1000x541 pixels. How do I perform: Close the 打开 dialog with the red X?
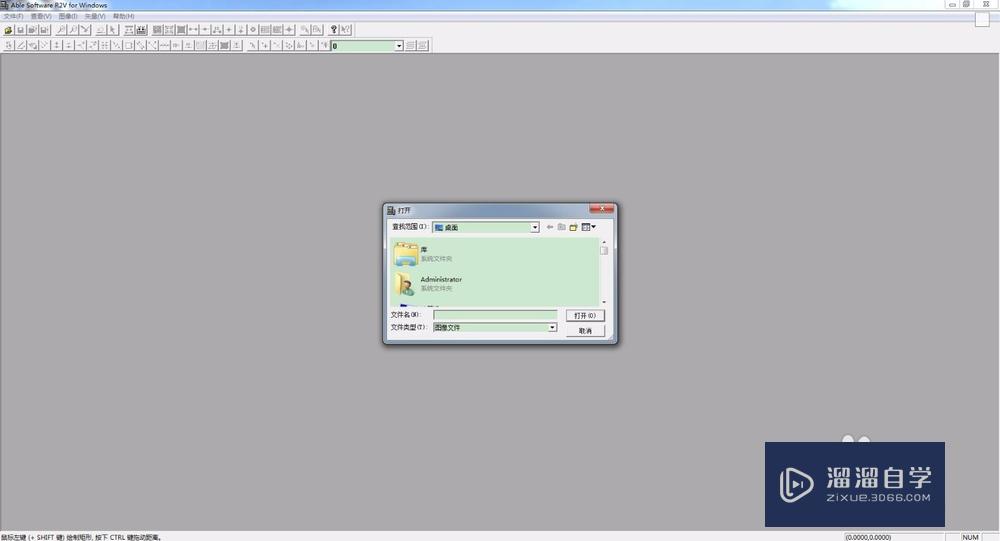[x=601, y=209]
